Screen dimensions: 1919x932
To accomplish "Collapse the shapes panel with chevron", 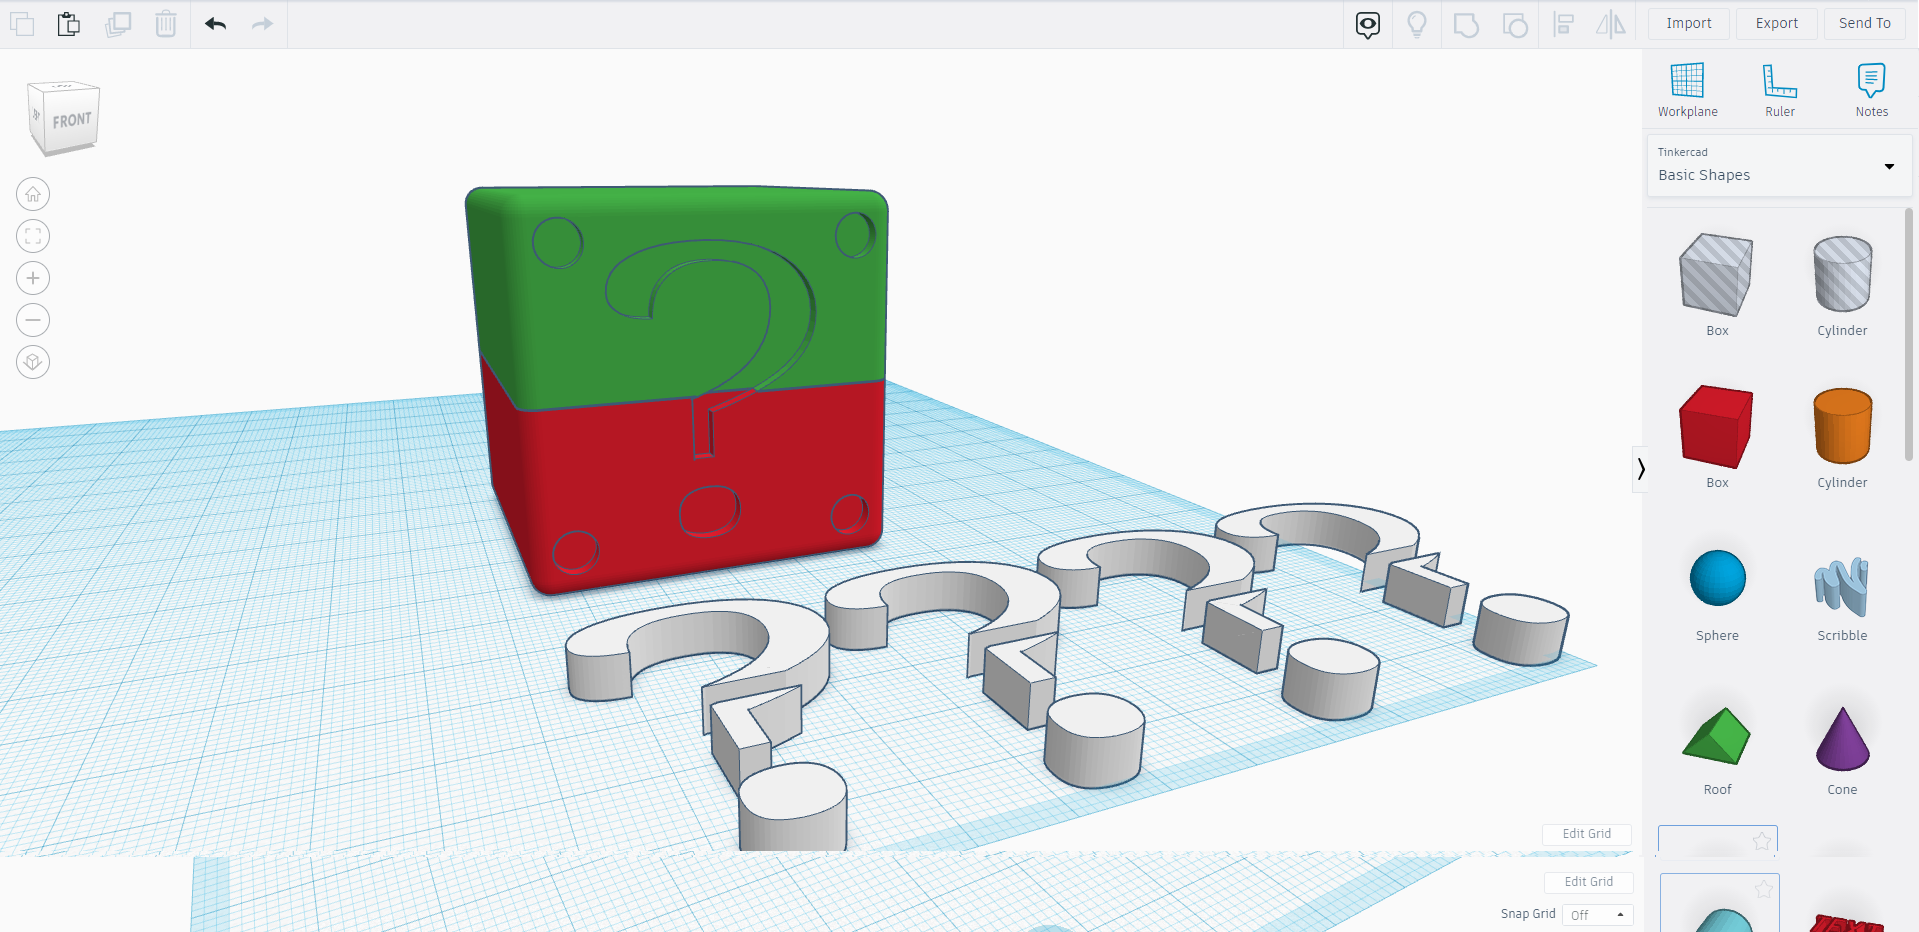I will (1641, 469).
